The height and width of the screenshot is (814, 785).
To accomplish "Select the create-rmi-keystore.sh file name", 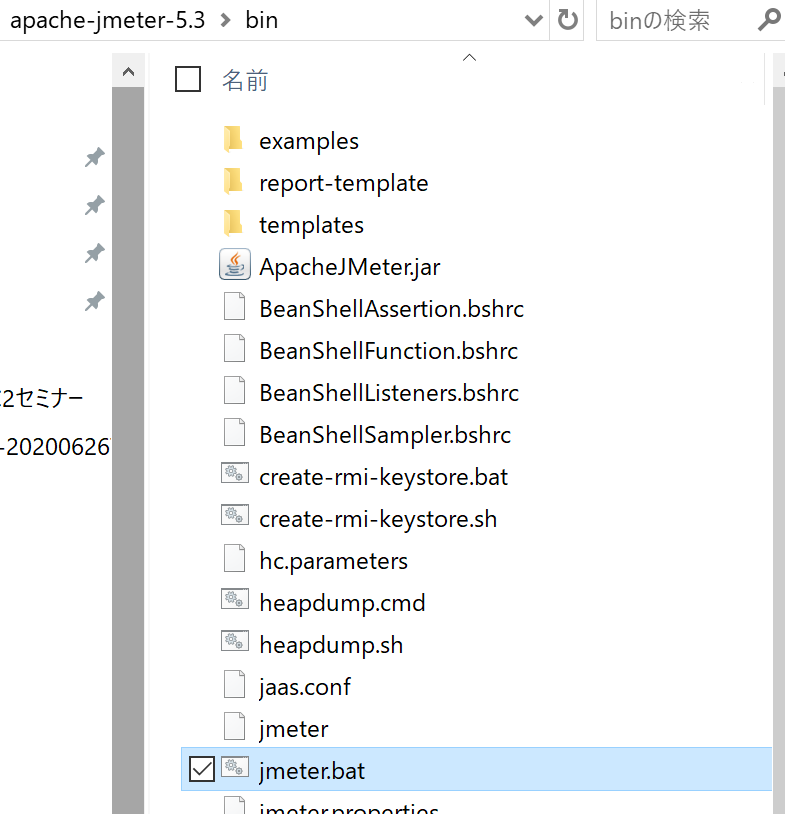I will coord(378,519).
